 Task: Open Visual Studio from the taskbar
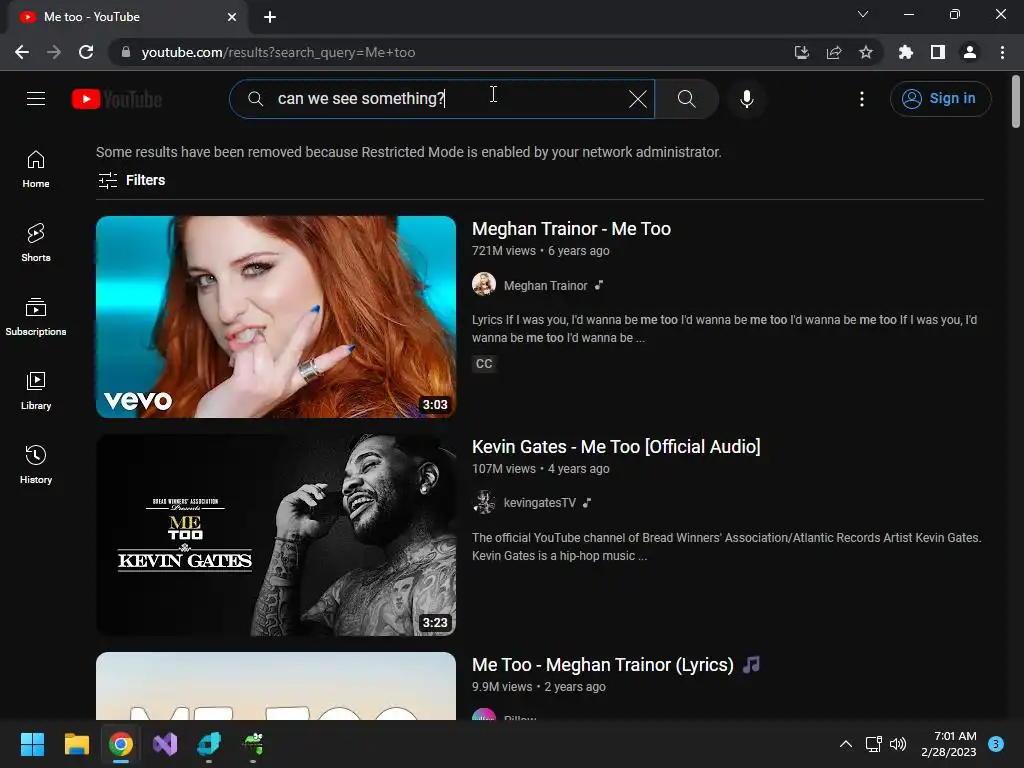tap(165, 744)
